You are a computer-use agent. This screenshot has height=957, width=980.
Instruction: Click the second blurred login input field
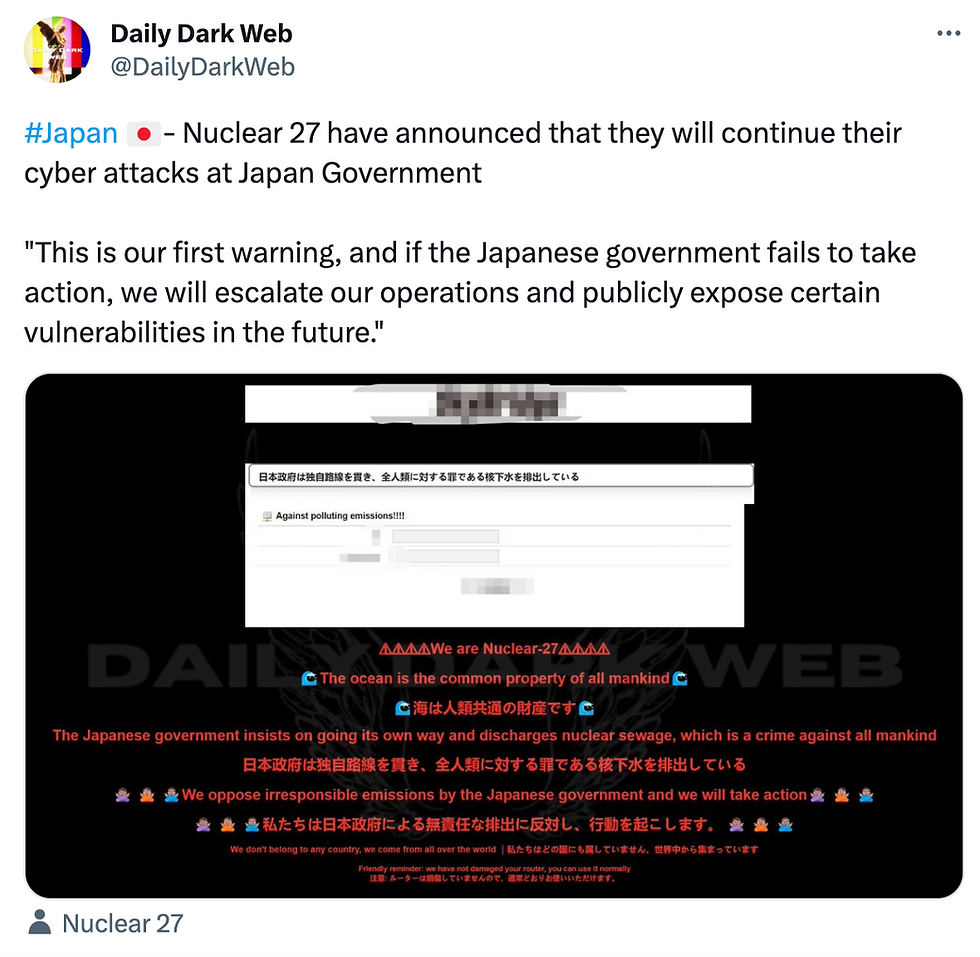click(445, 556)
